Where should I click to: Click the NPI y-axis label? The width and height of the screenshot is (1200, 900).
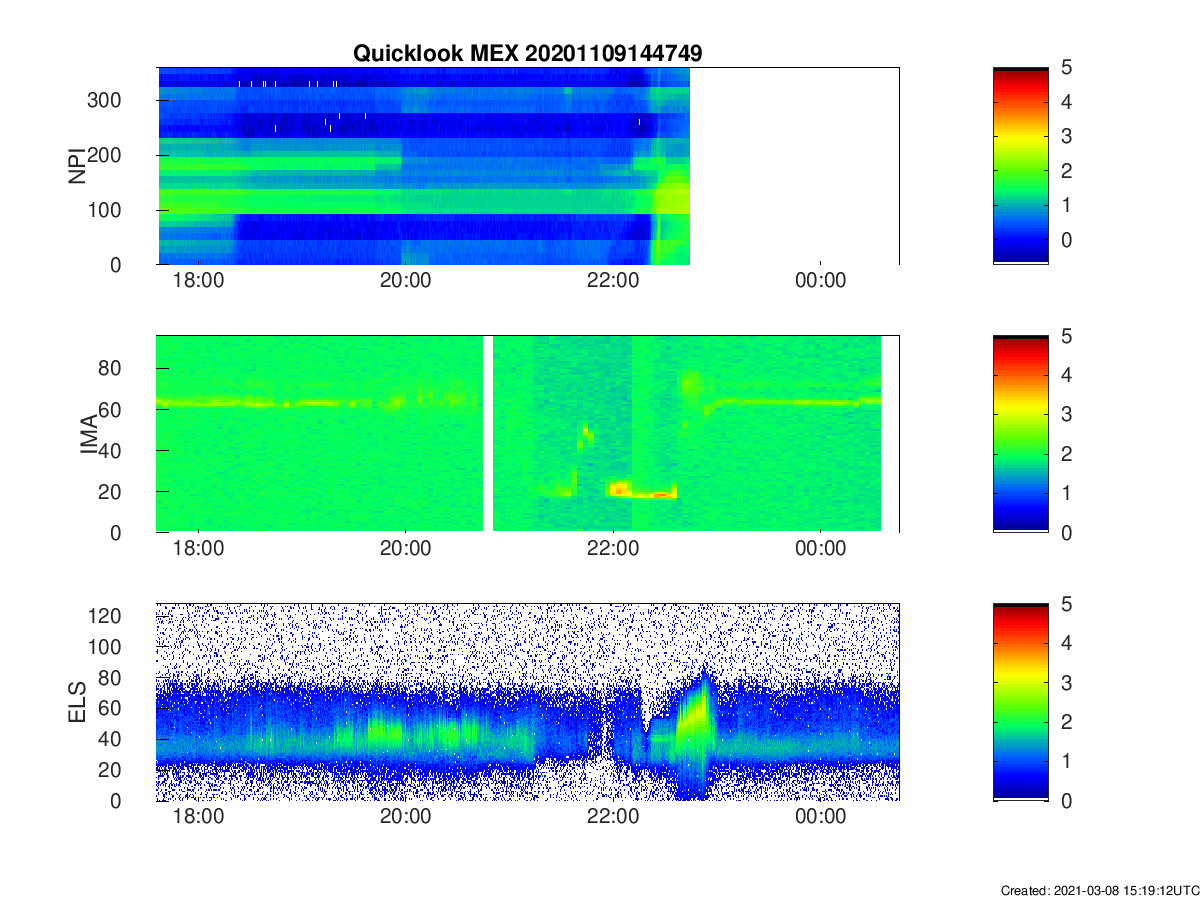pos(76,166)
